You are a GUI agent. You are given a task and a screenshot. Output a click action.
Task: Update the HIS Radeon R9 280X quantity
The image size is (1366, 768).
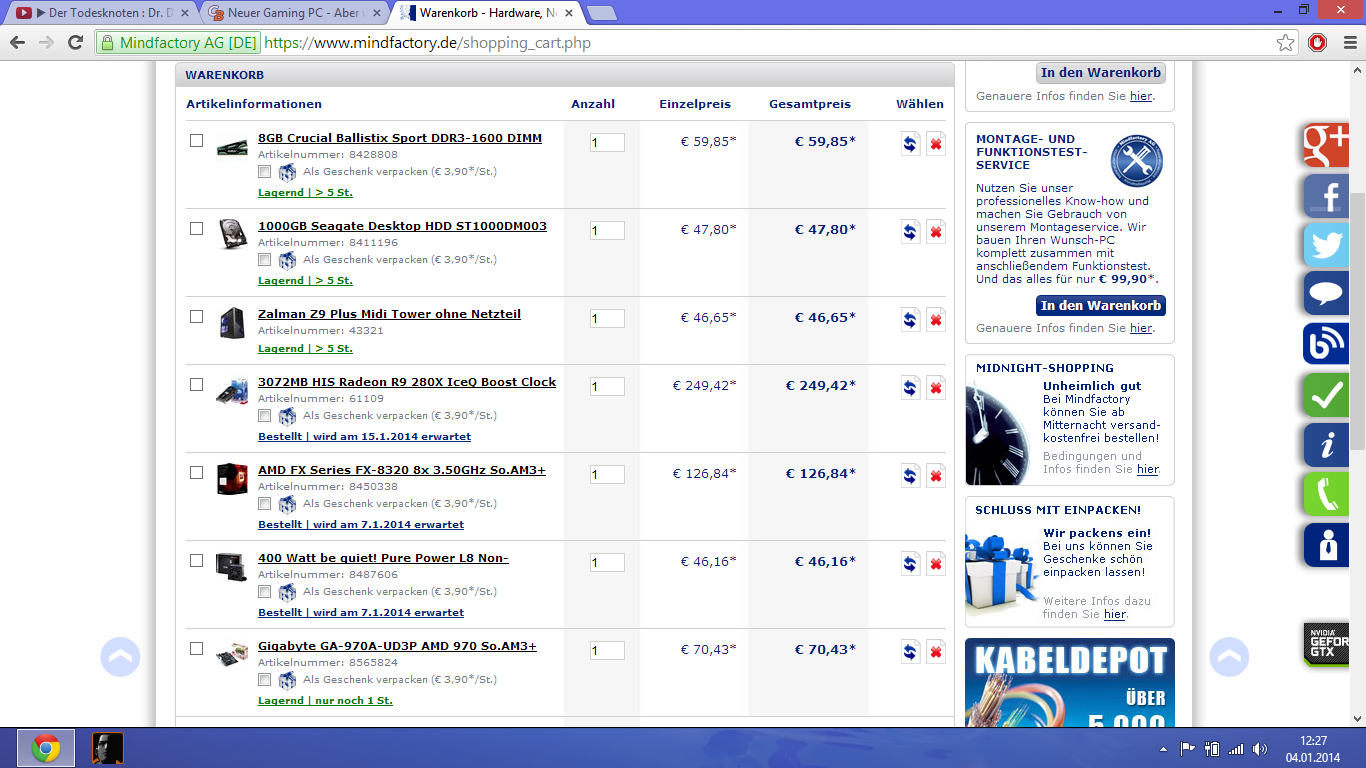tap(910, 388)
